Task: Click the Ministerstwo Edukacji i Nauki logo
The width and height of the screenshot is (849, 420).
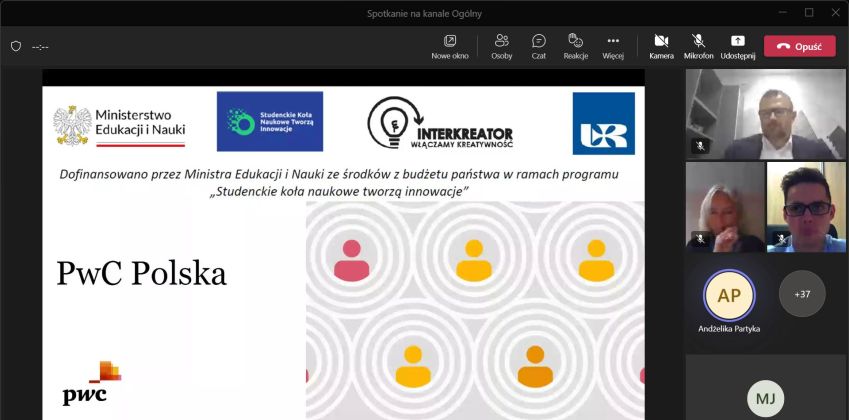Action: click(x=120, y=124)
